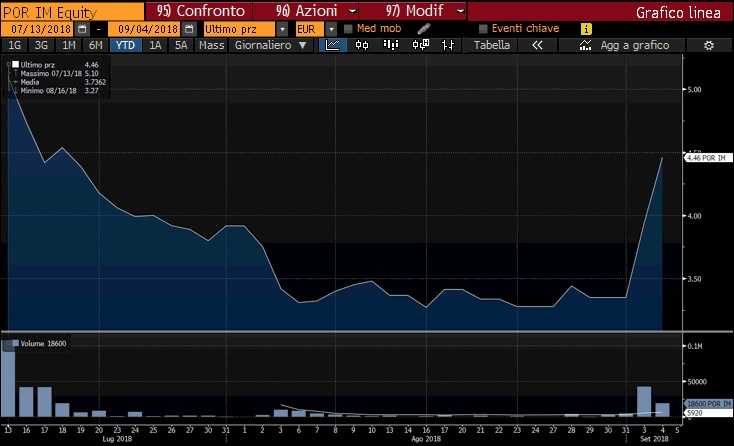Click the Massimo 07/13/18 legend row
This screenshot has width=734, height=446.
pyautogui.click(x=59, y=73)
